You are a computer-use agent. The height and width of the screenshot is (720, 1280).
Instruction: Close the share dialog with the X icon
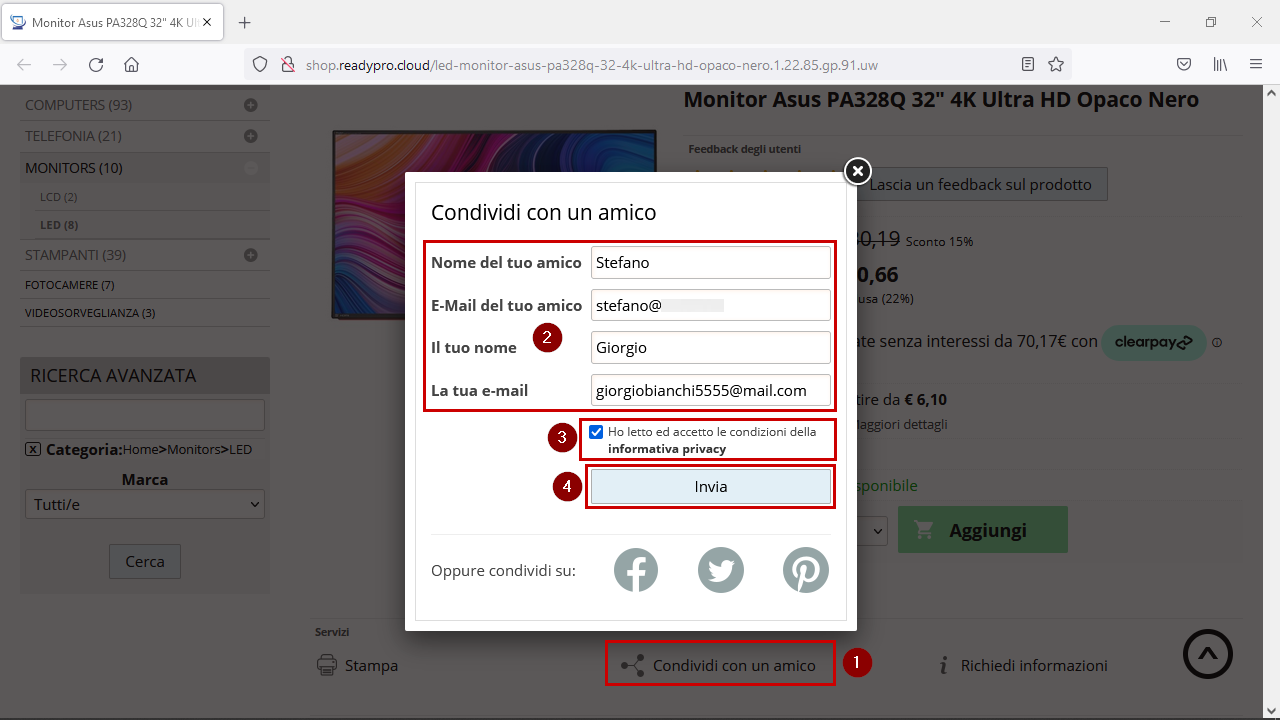point(858,172)
